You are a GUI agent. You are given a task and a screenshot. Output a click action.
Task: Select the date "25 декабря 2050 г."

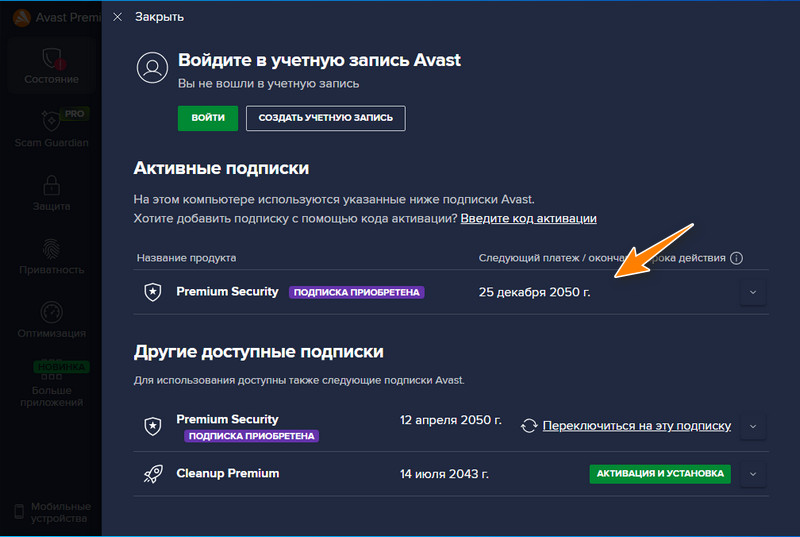[534, 292]
